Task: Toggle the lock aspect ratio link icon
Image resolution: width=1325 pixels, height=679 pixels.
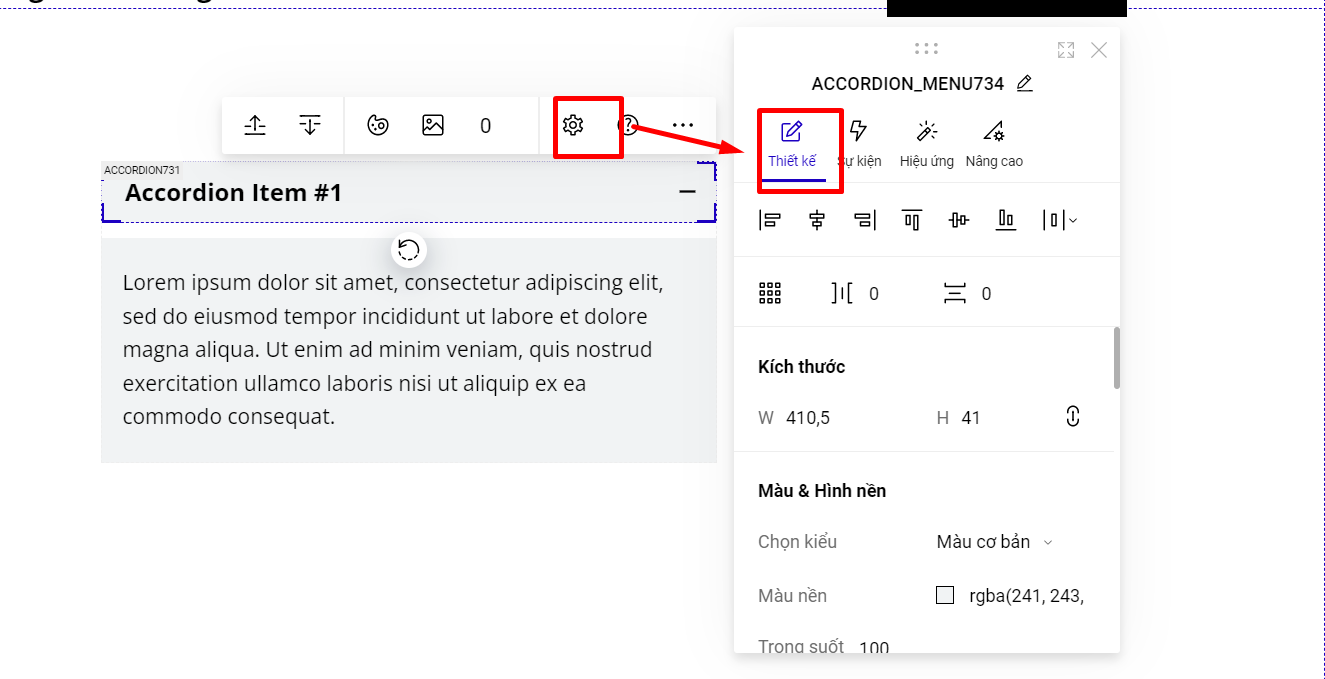Action: pos(1073,417)
